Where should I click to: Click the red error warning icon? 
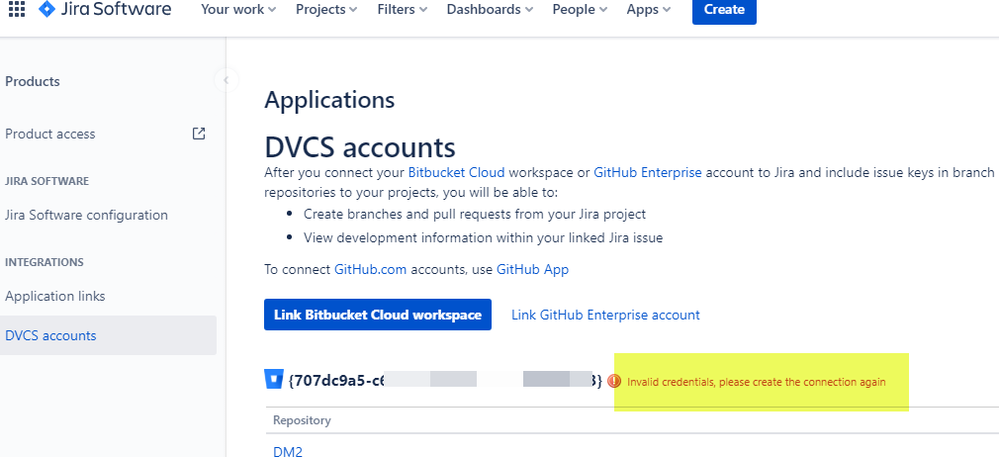(614, 381)
